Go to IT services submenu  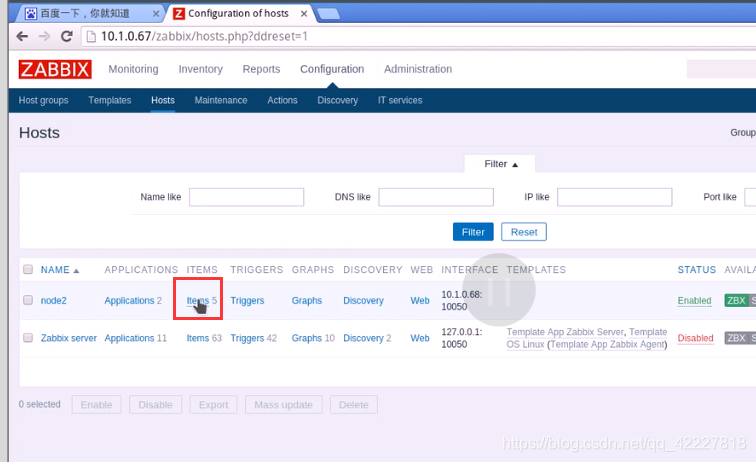[x=400, y=100]
